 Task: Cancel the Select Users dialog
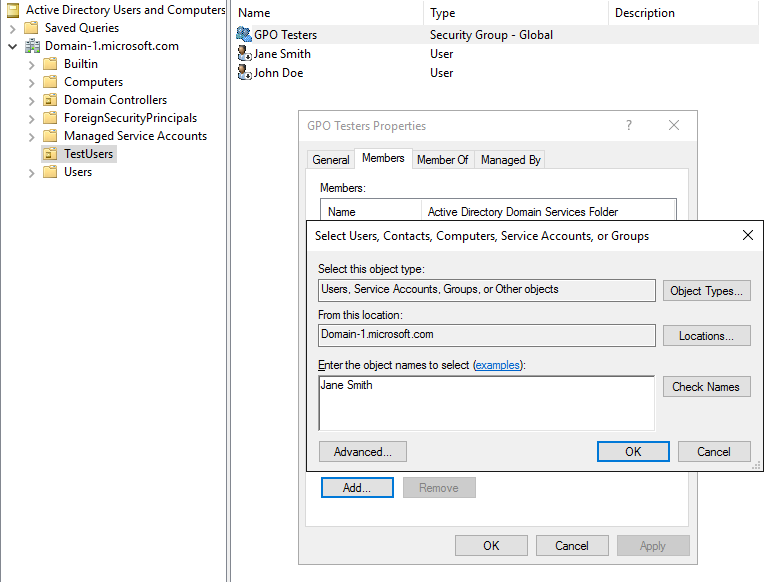[x=714, y=452]
